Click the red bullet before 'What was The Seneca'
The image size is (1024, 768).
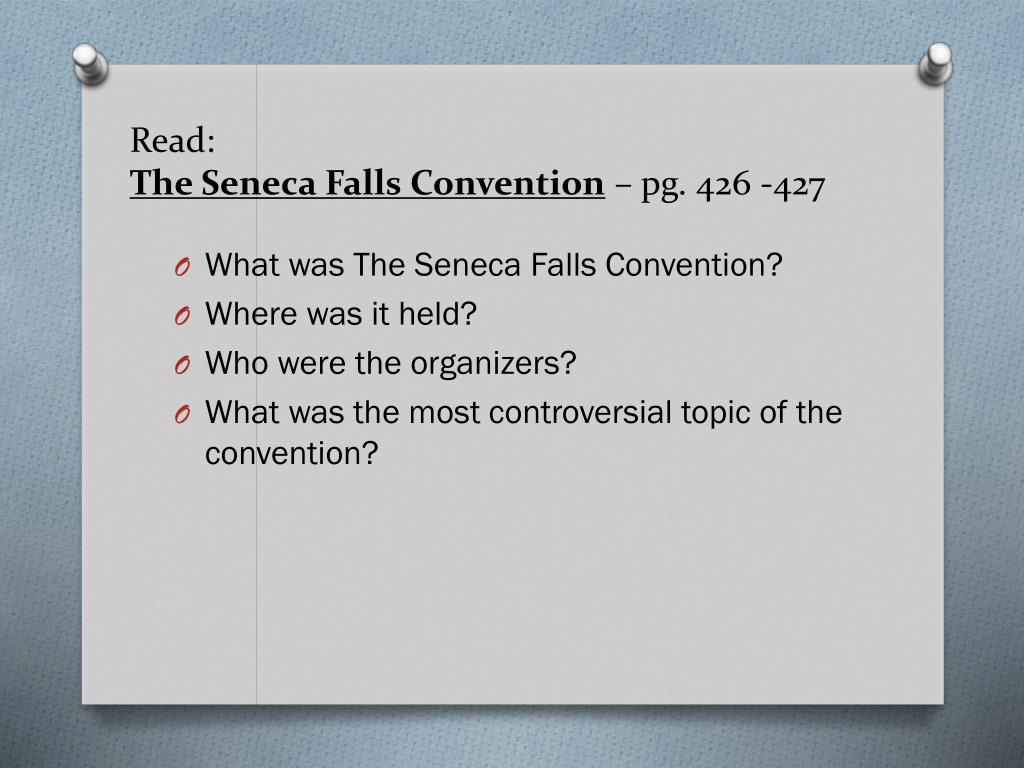182,267
